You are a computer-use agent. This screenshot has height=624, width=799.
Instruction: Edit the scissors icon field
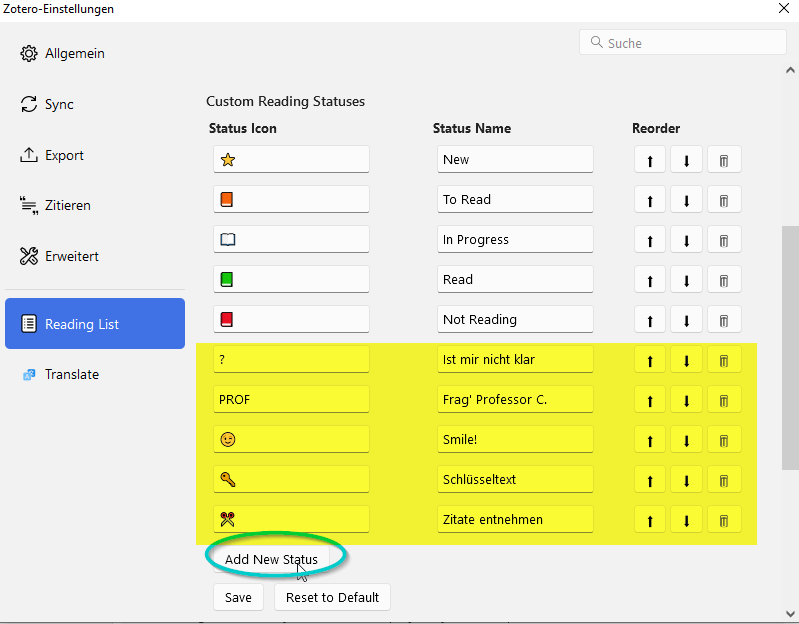tap(291, 520)
